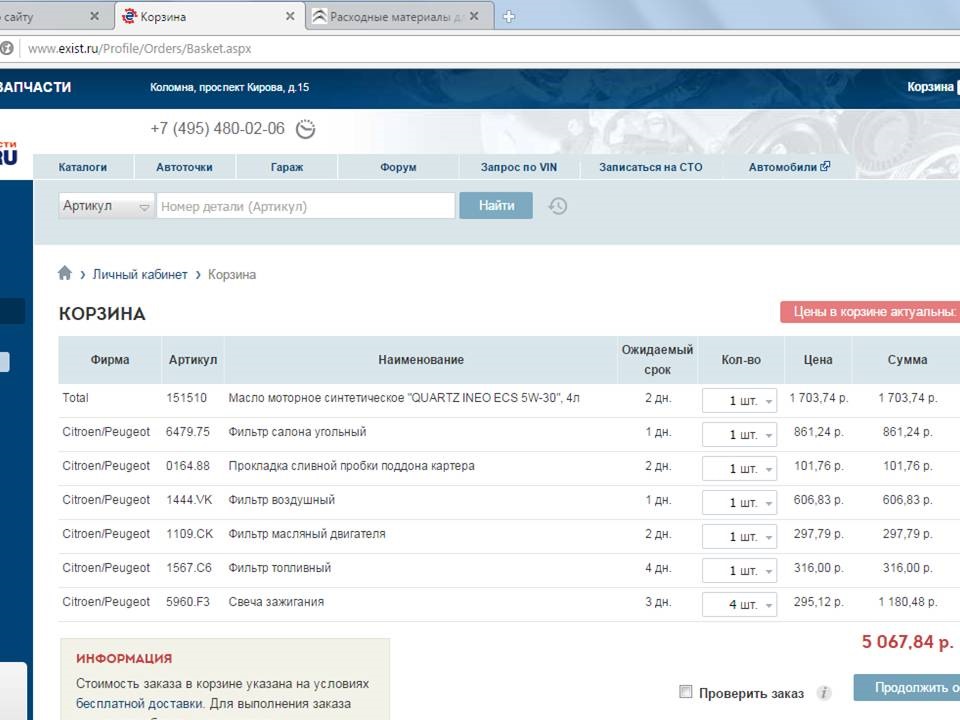The image size is (960, 720).
Task: Click Ожидаемый срок column header
Action: pos(658,359)
